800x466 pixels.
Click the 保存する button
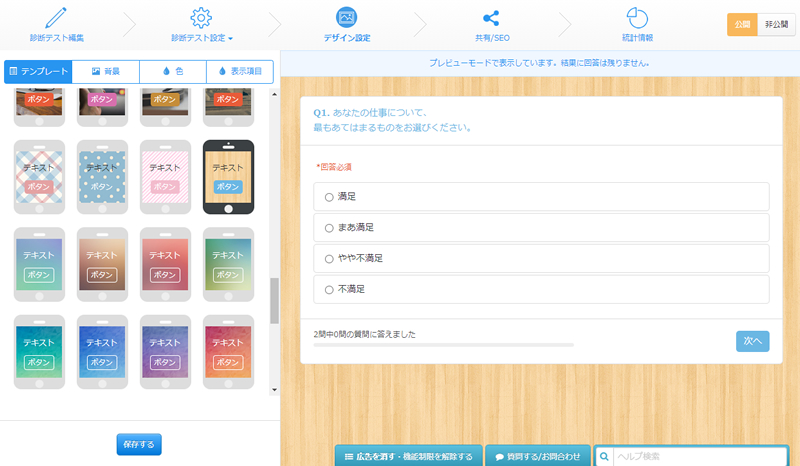[x=139, y=444]
